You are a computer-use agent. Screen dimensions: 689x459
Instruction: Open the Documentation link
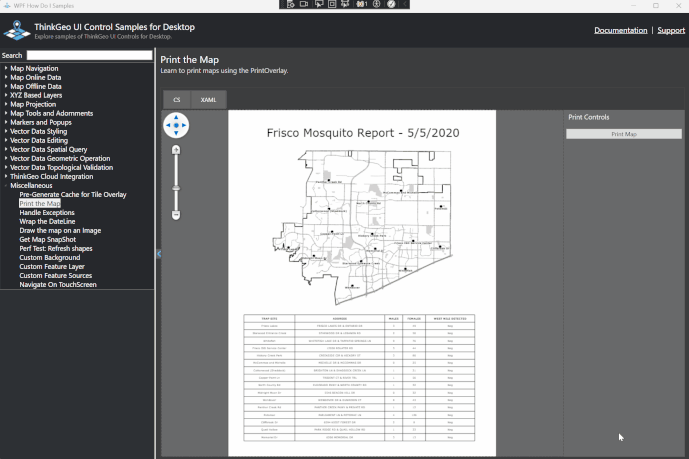[x=620, y=30]
